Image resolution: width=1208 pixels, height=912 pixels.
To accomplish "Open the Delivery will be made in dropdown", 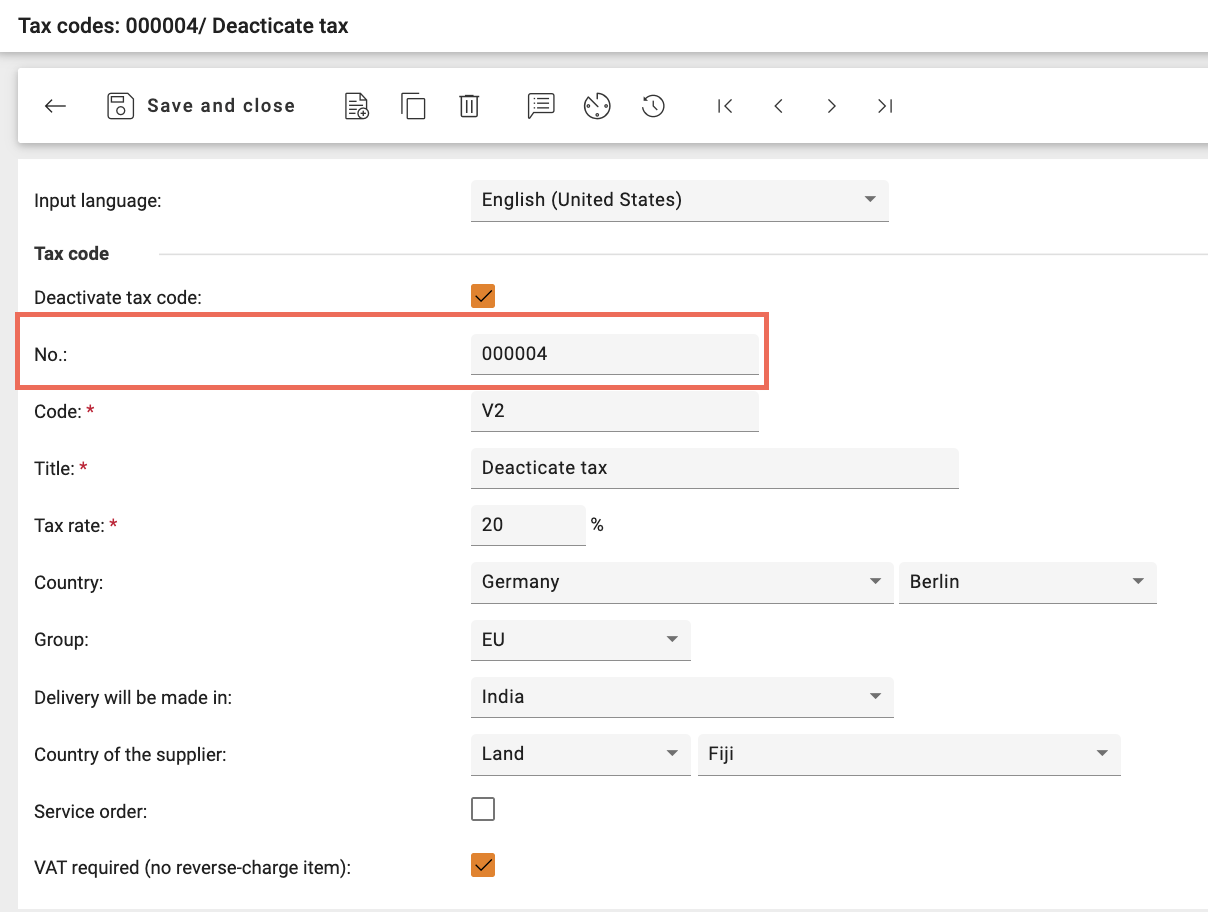I will point(680,697).
